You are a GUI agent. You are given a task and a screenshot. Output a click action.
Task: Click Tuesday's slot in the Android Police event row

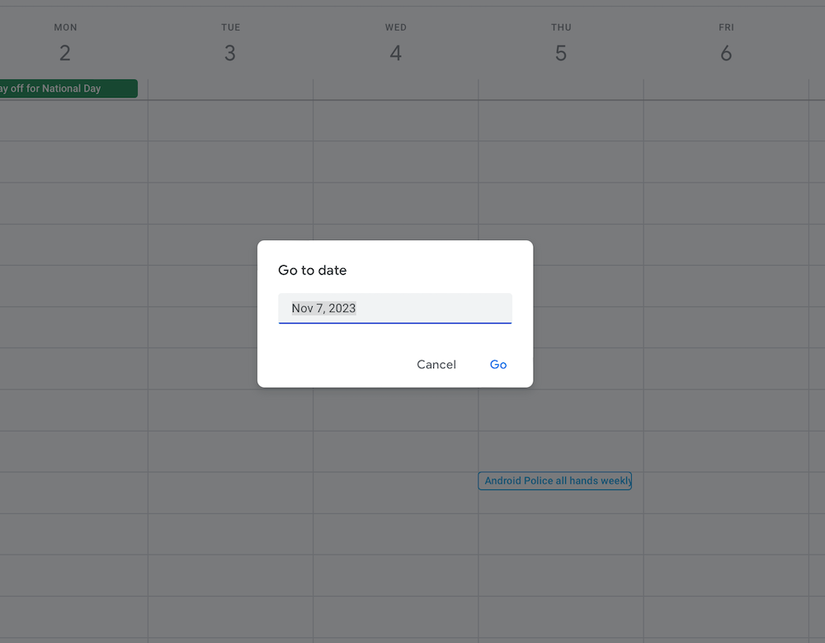(x=230, y=492)
